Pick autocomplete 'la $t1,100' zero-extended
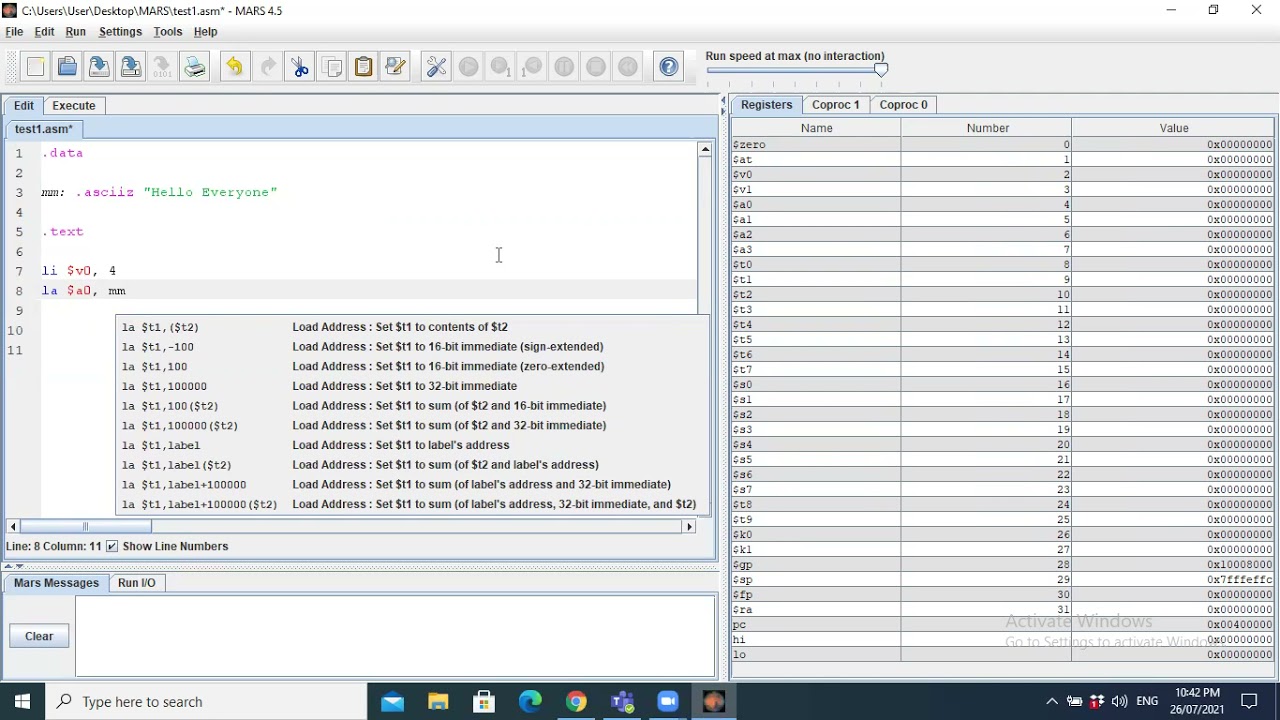Screen dimensions: 1280x720 point(410,366)
